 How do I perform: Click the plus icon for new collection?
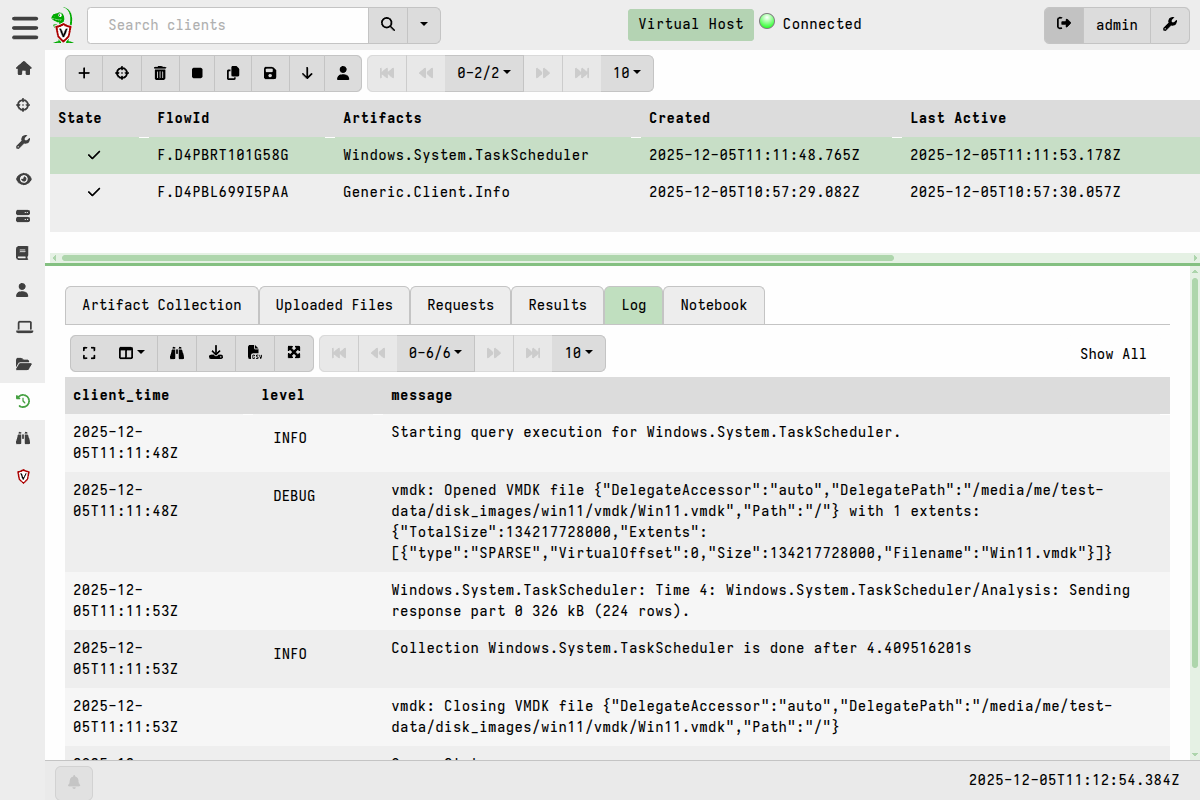tap(84, 73)
